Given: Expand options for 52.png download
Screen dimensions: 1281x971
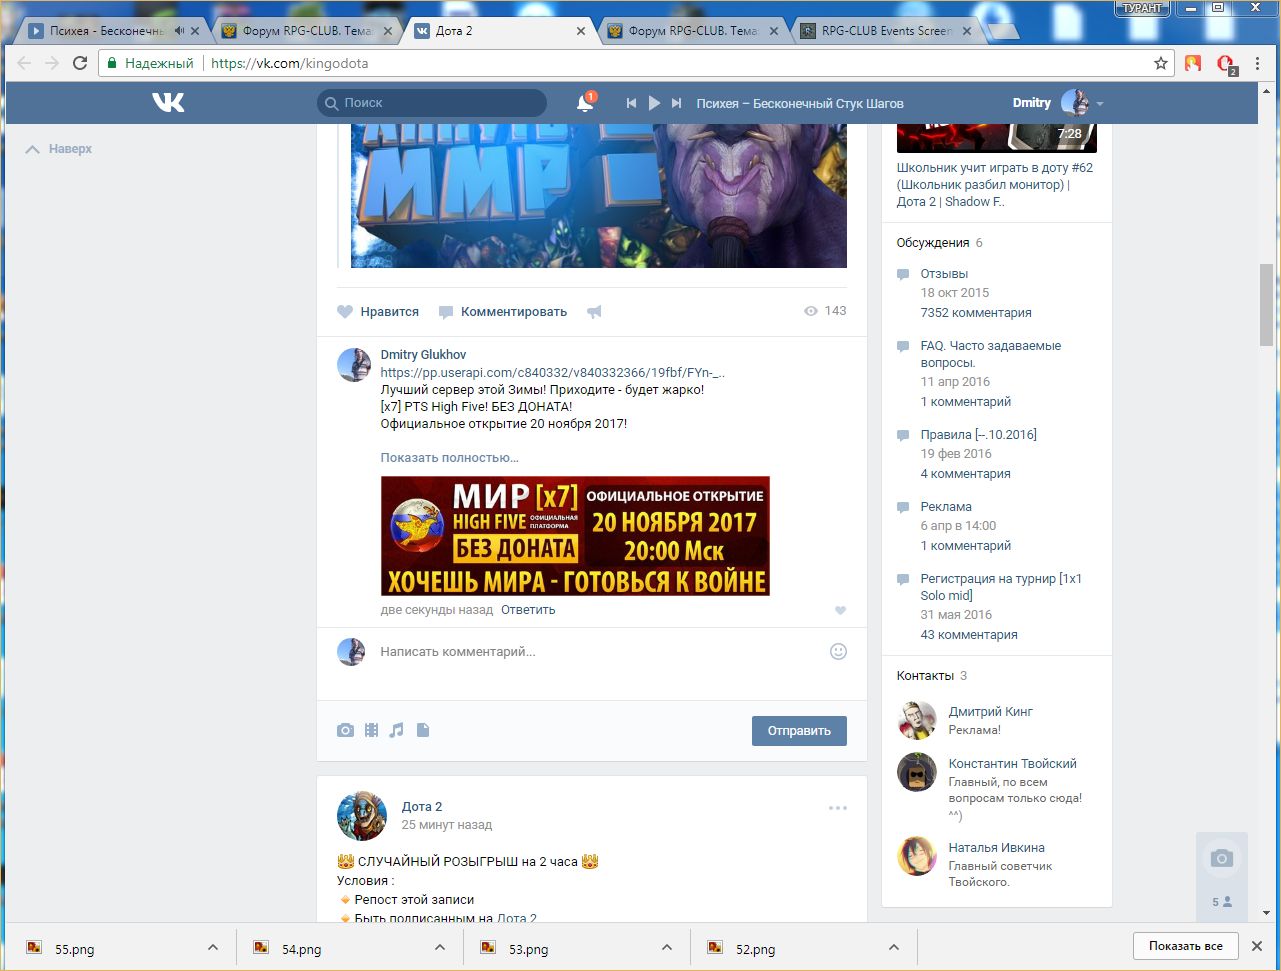Looking at the screenshot, I should tap(894, 947).
